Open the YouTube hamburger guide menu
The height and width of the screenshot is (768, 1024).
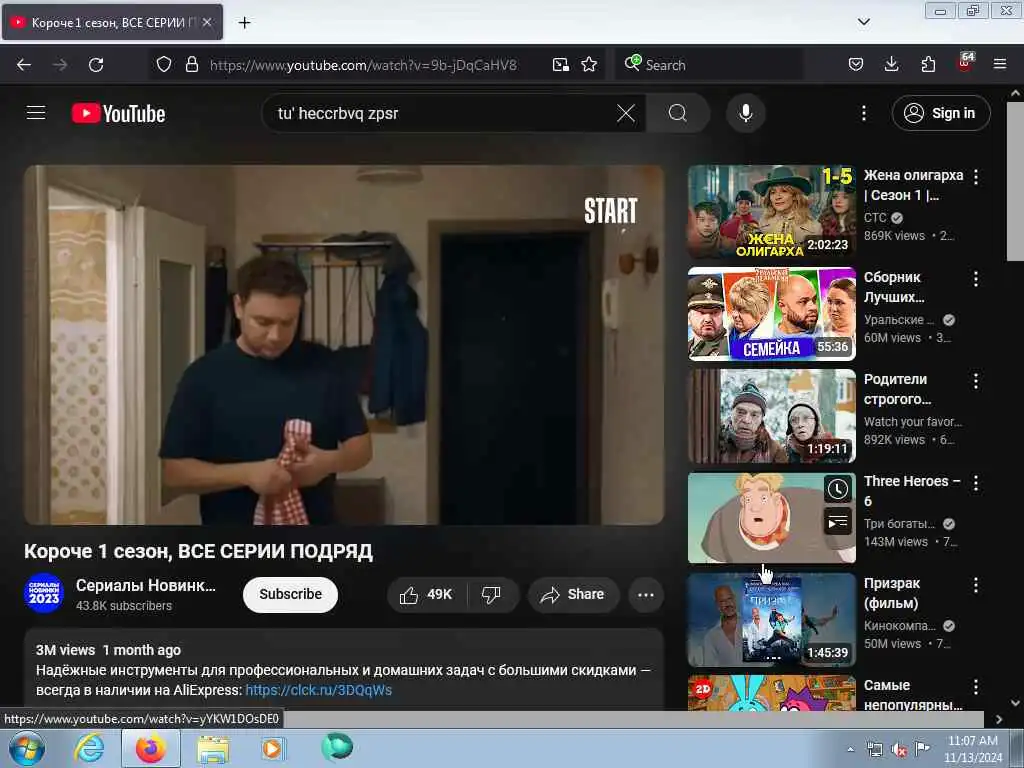pyautogui.click(x=36, y=113)
